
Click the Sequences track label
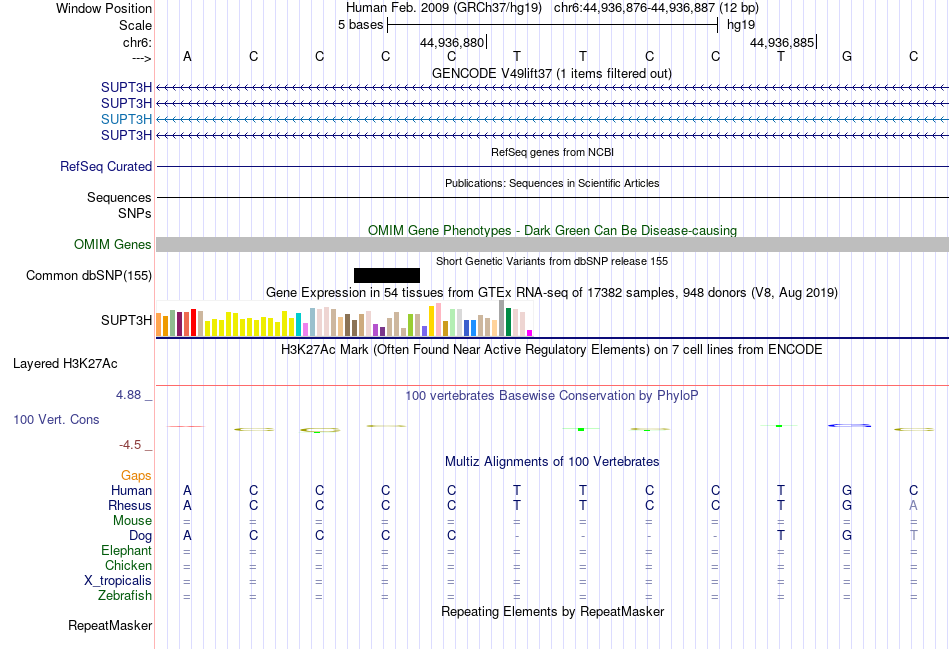[119, 198]
